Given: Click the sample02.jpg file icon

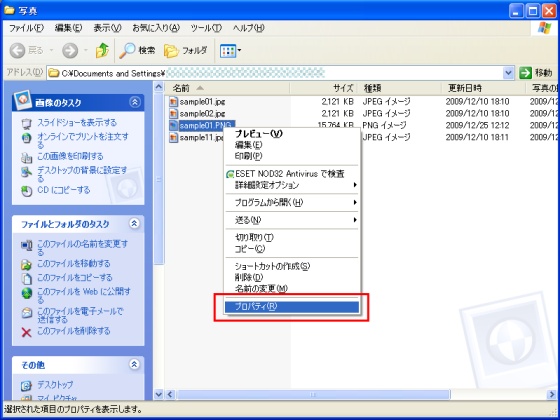Looking at the screenshot, I should coord(174,114).
